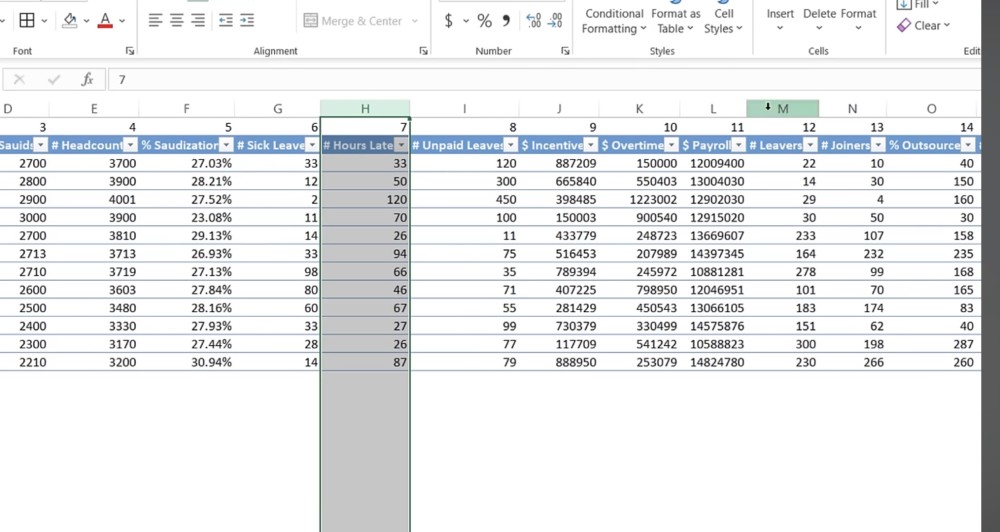Cancel formula bar entry

(19, 80)
